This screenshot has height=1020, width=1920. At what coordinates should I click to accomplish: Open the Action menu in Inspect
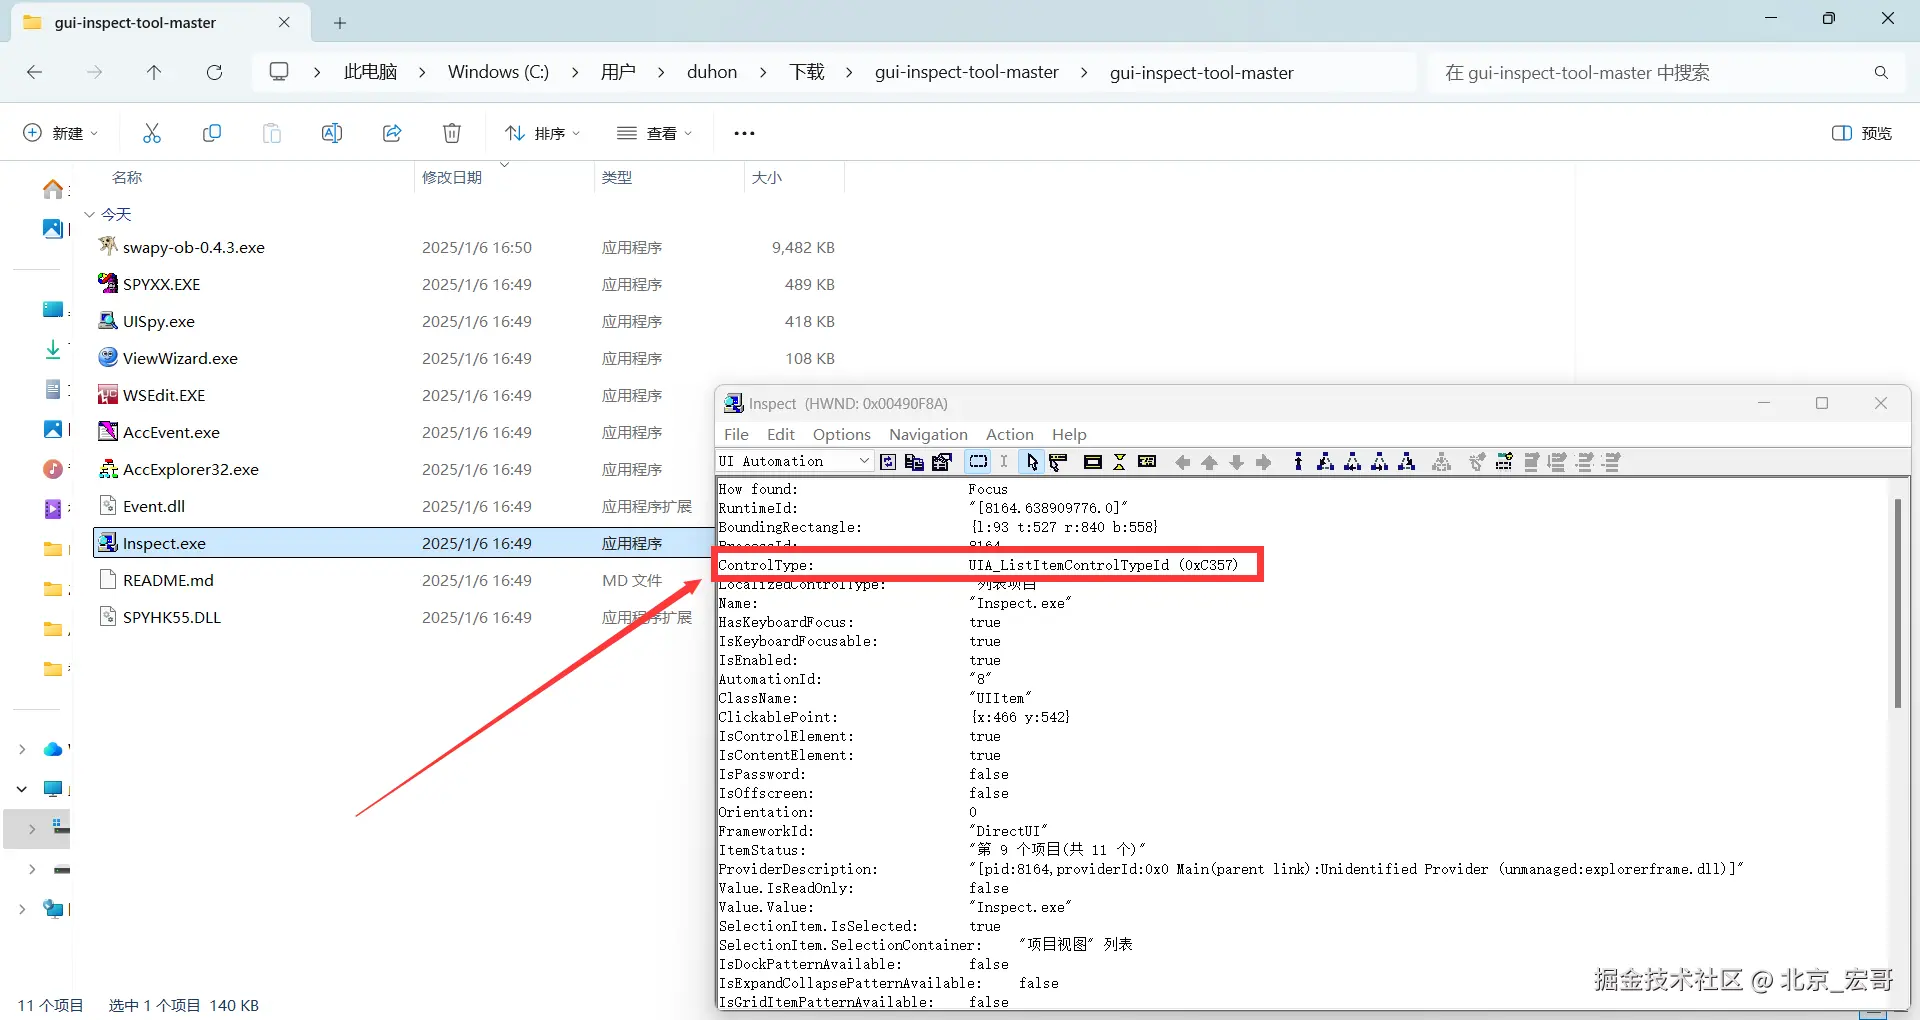coord(1010,434)
